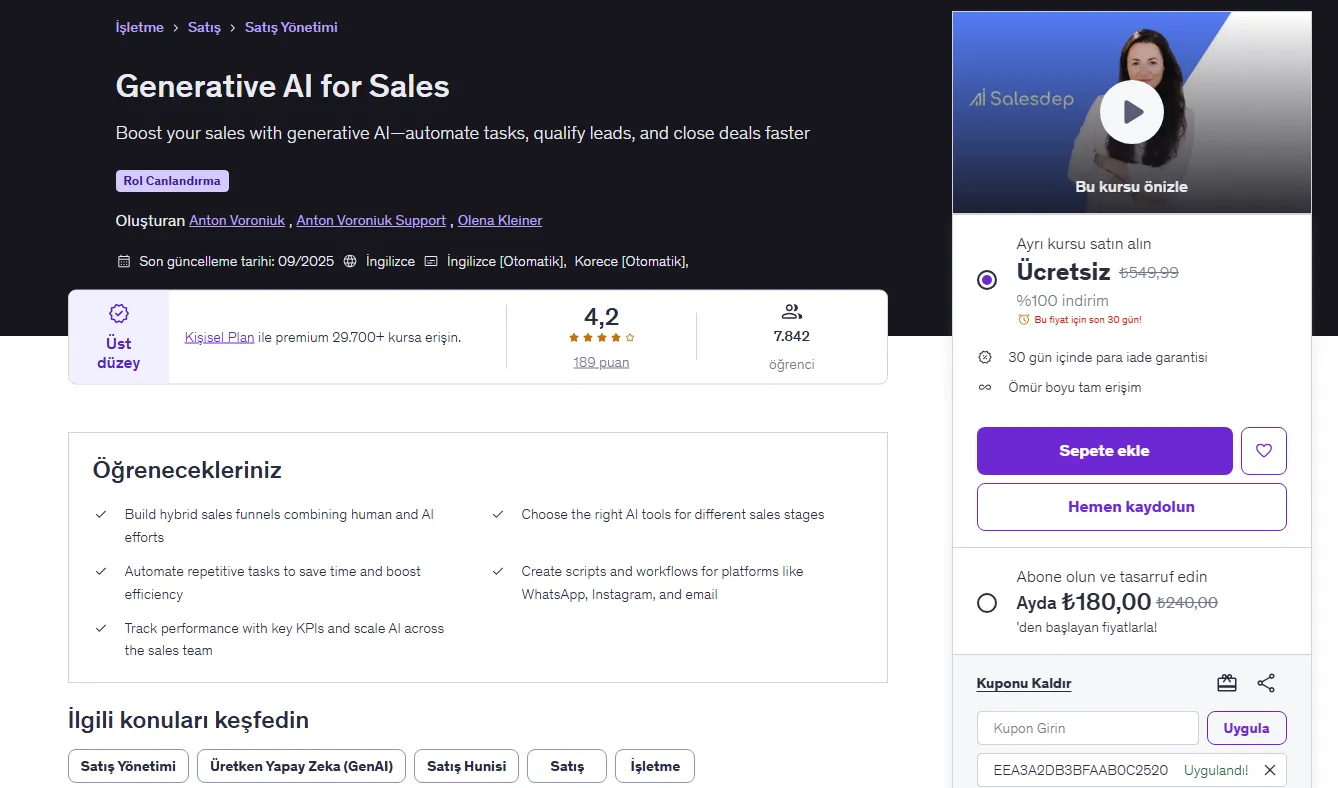This screenshot has height=788, width=1338.
Task: Click 'Choose the right AI tools' learning item
Action: pyautogui.click(x=673, y=515)
